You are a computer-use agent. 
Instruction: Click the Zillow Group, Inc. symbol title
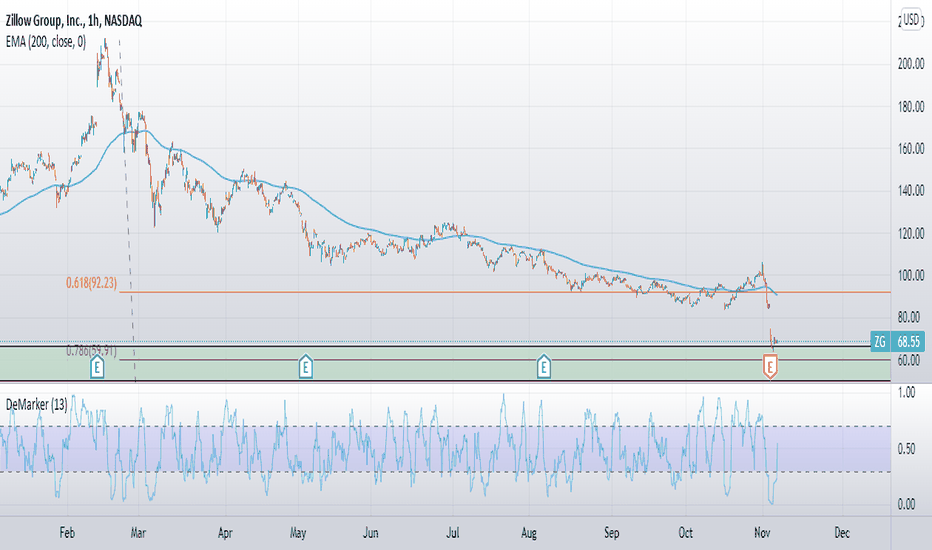tap(74, 21)
